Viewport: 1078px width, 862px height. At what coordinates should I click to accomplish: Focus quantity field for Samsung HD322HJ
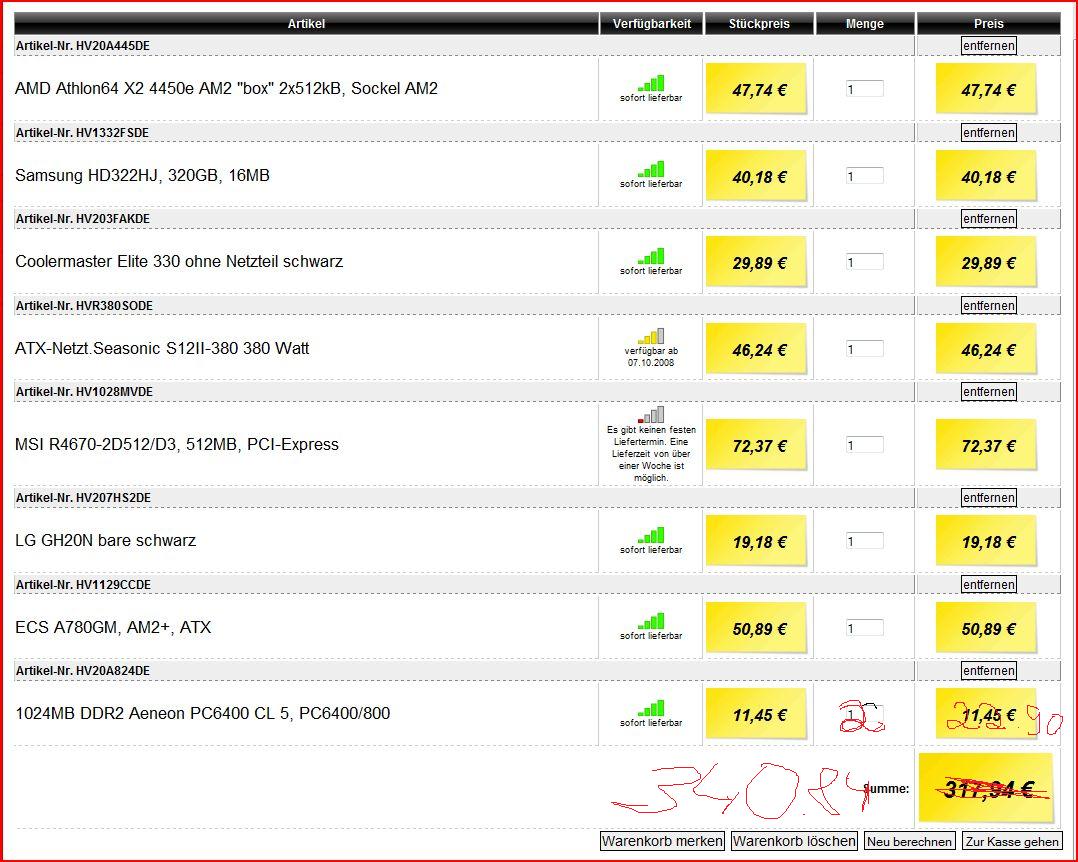(x=865, y=175)
